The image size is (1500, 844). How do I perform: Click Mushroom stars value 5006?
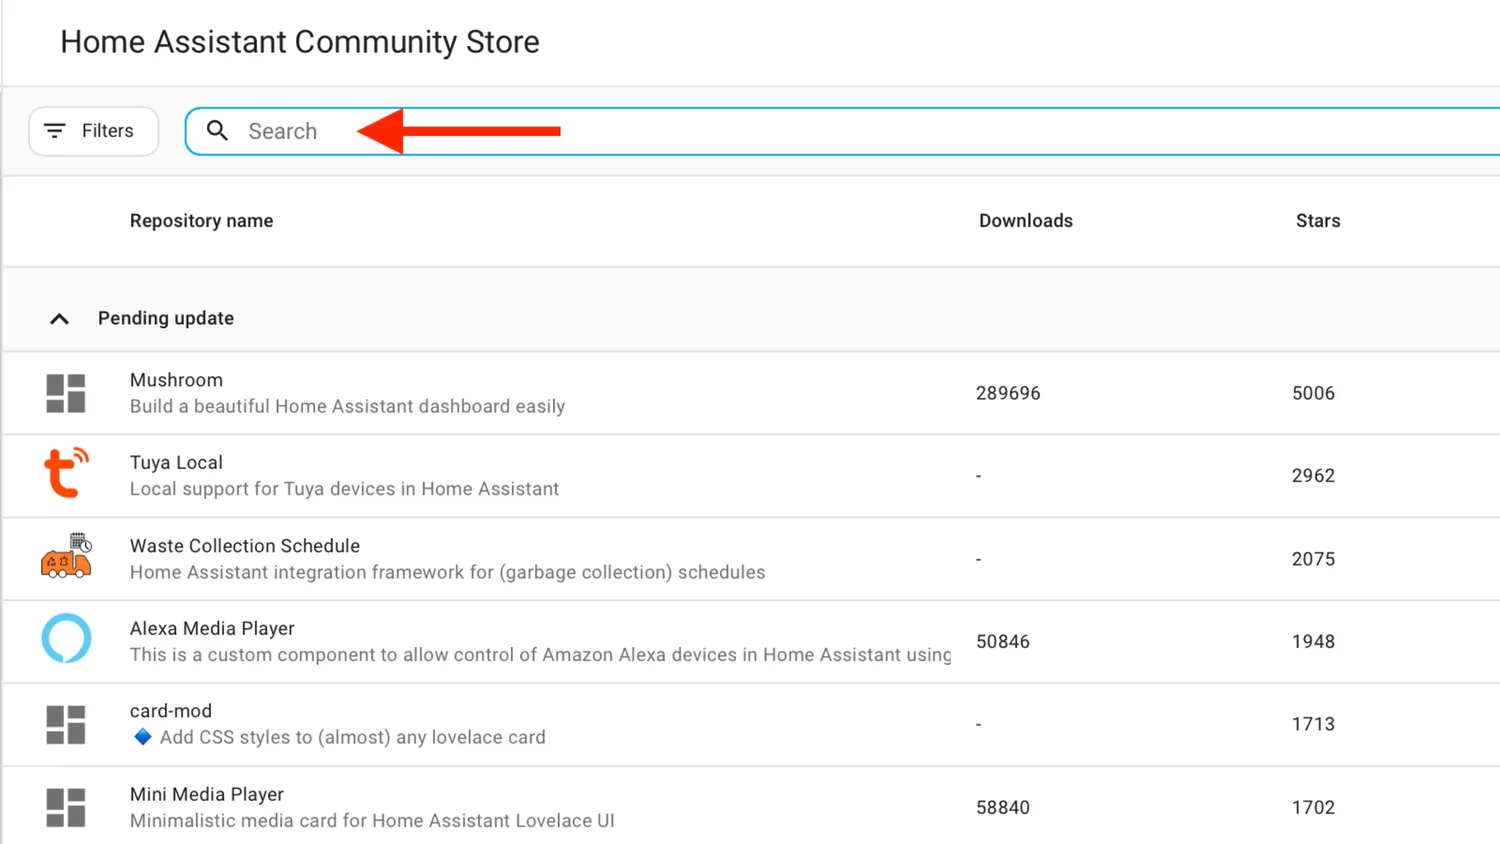[1313, 393]
